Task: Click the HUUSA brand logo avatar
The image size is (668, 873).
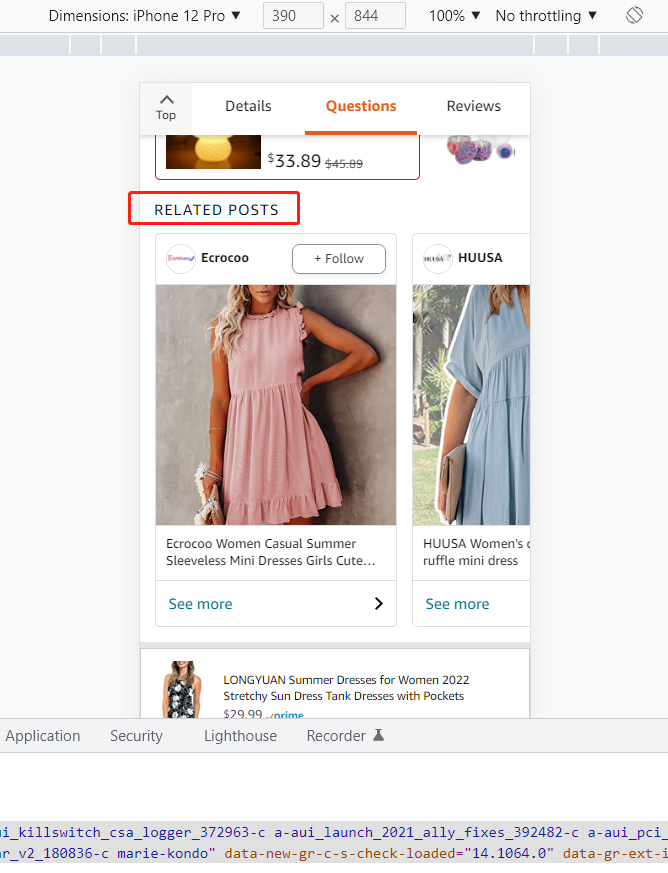Action: tap(438, 258)
